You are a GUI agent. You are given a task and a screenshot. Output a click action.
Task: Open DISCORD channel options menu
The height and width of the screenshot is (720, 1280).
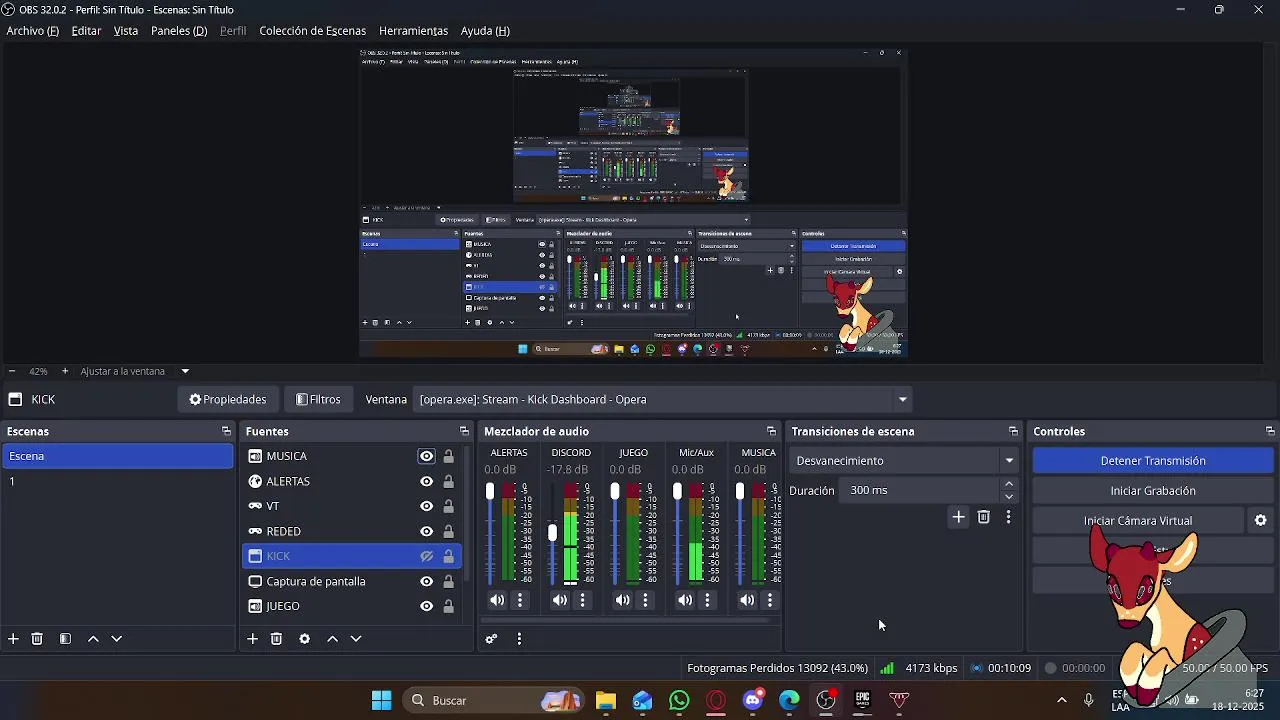coord(583,600)
